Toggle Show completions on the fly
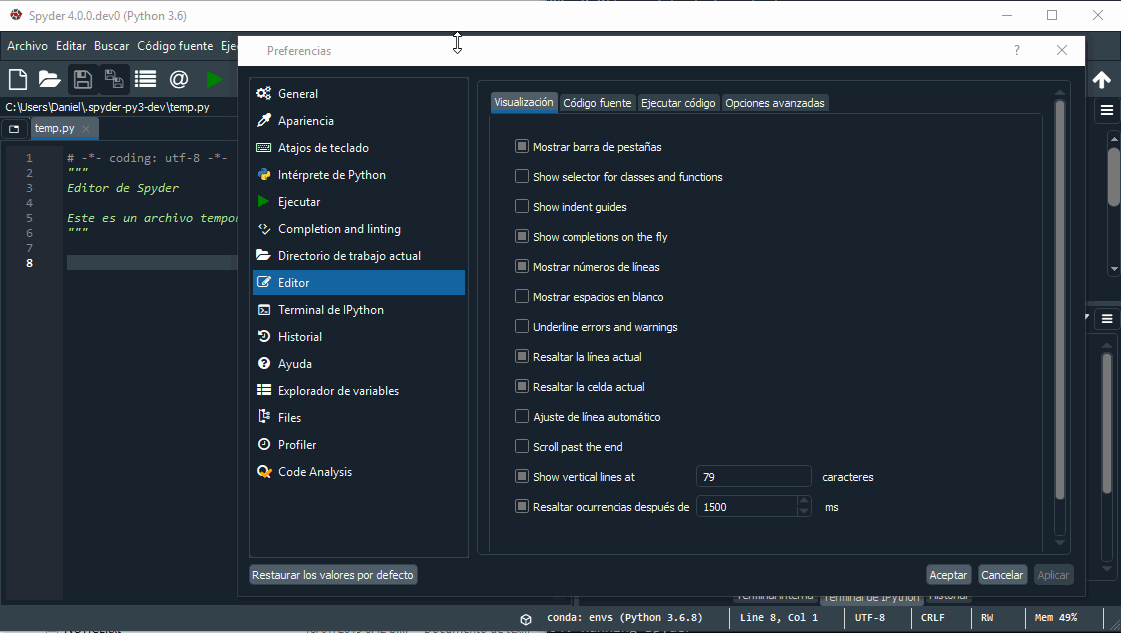Image resolution: width=1121 pixels, height=633 pixels. point(522,237)
